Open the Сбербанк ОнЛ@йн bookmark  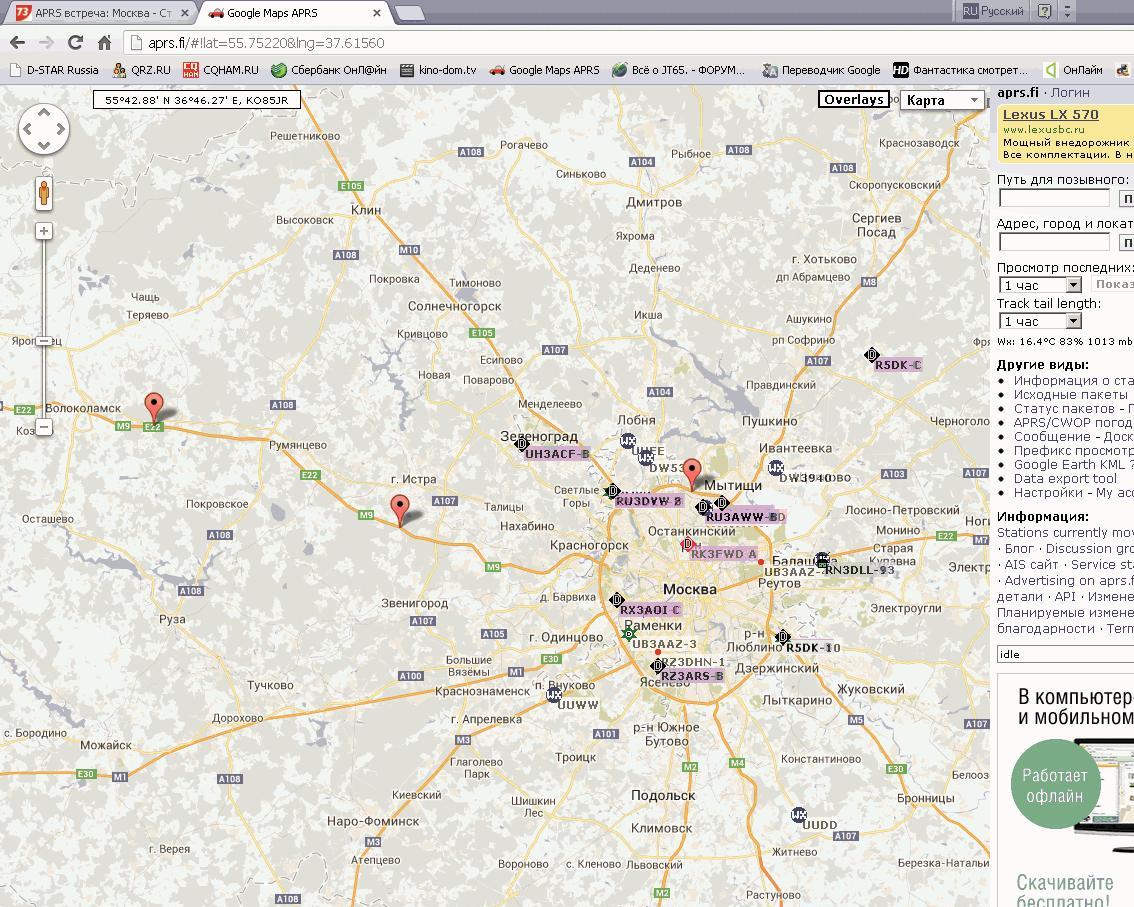coord(329,70)
